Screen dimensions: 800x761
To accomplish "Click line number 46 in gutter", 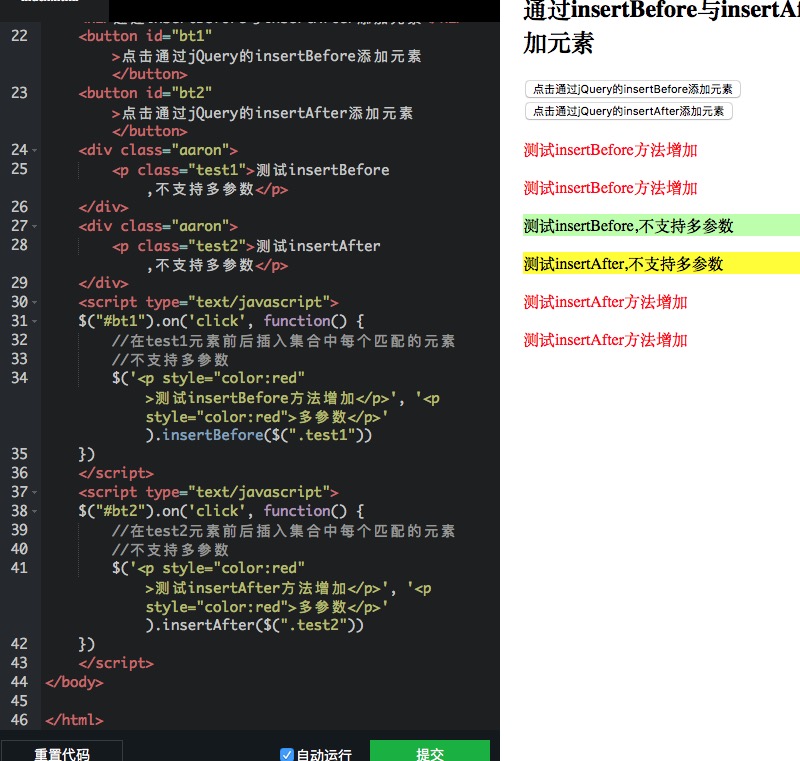I will [19, 720].
